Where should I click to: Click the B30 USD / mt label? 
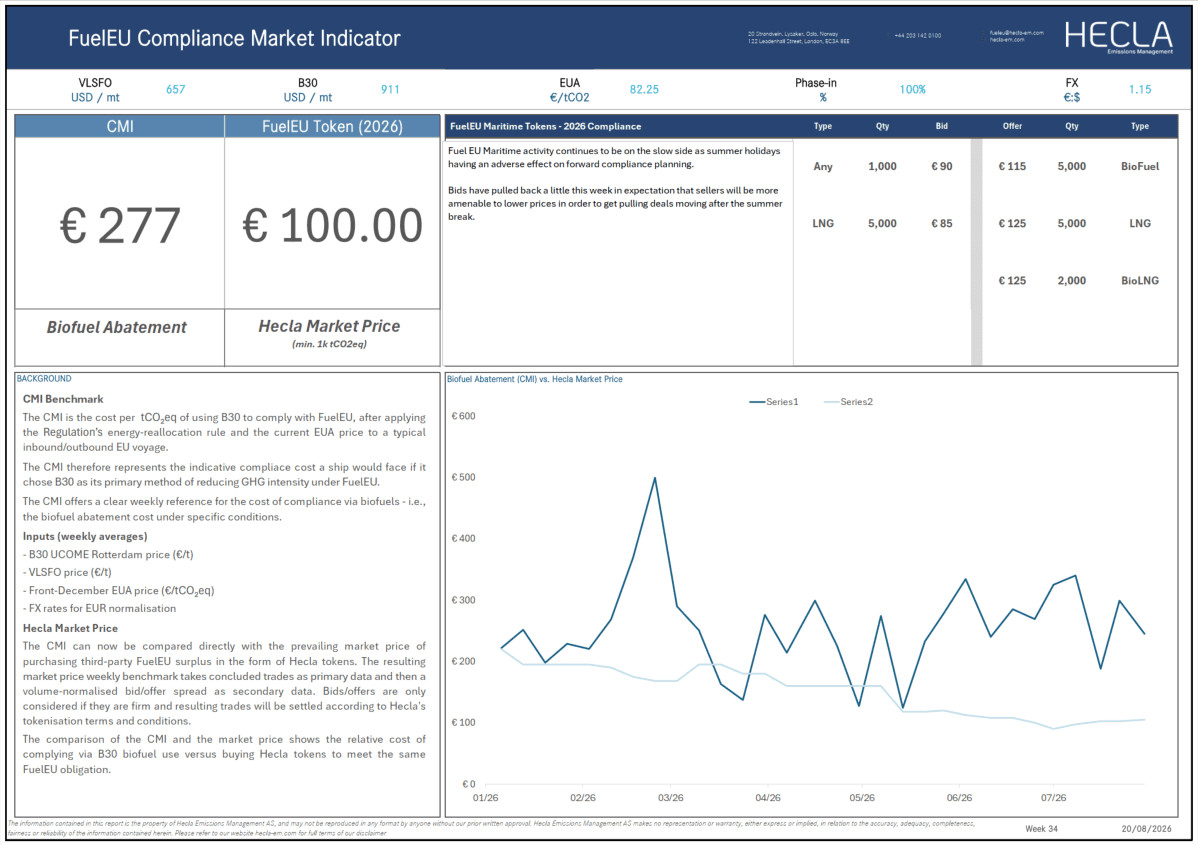(x=308, y=90)
